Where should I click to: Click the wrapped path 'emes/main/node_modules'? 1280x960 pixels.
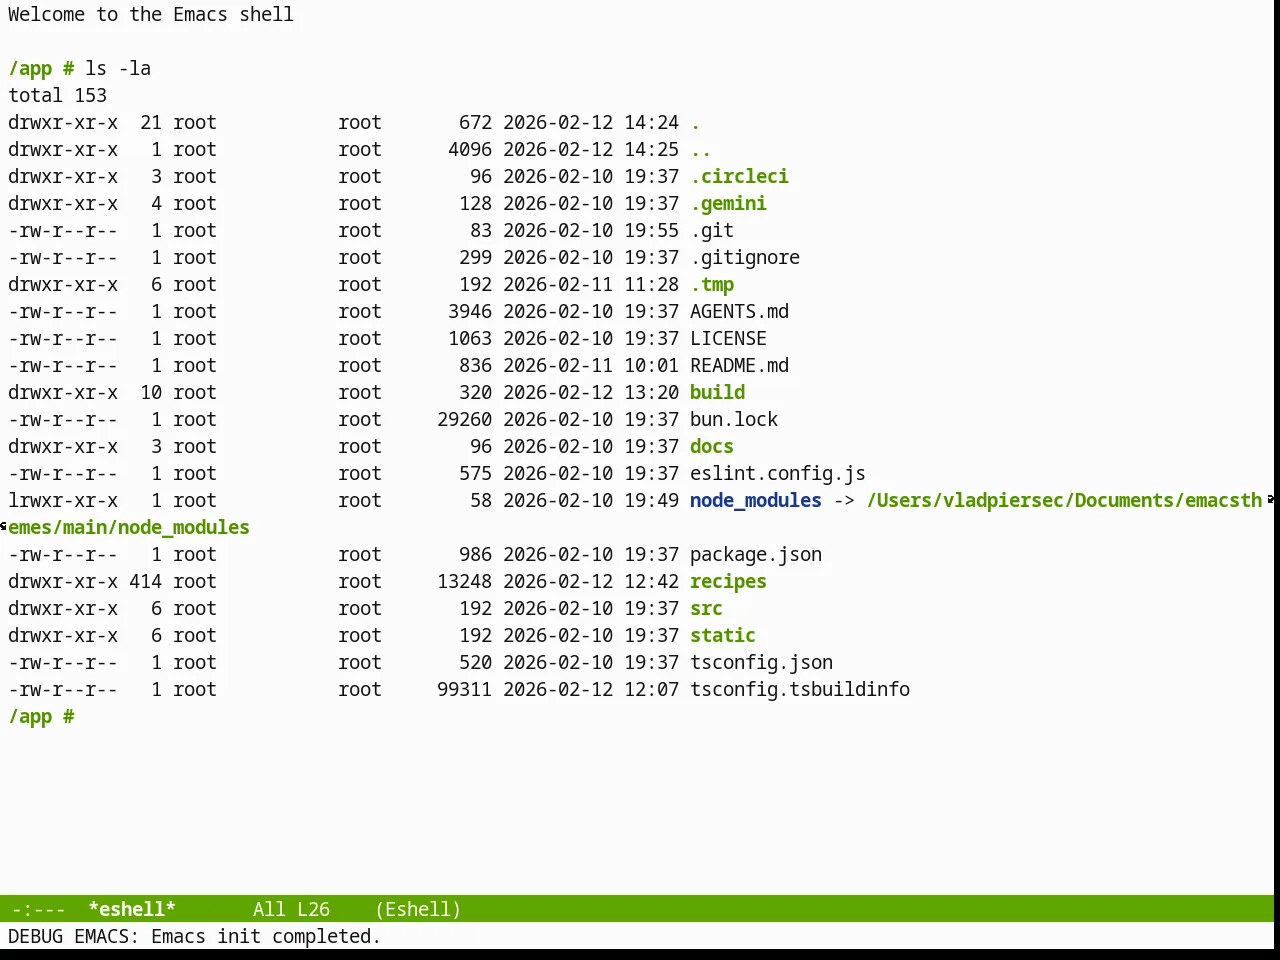(129, 528)
